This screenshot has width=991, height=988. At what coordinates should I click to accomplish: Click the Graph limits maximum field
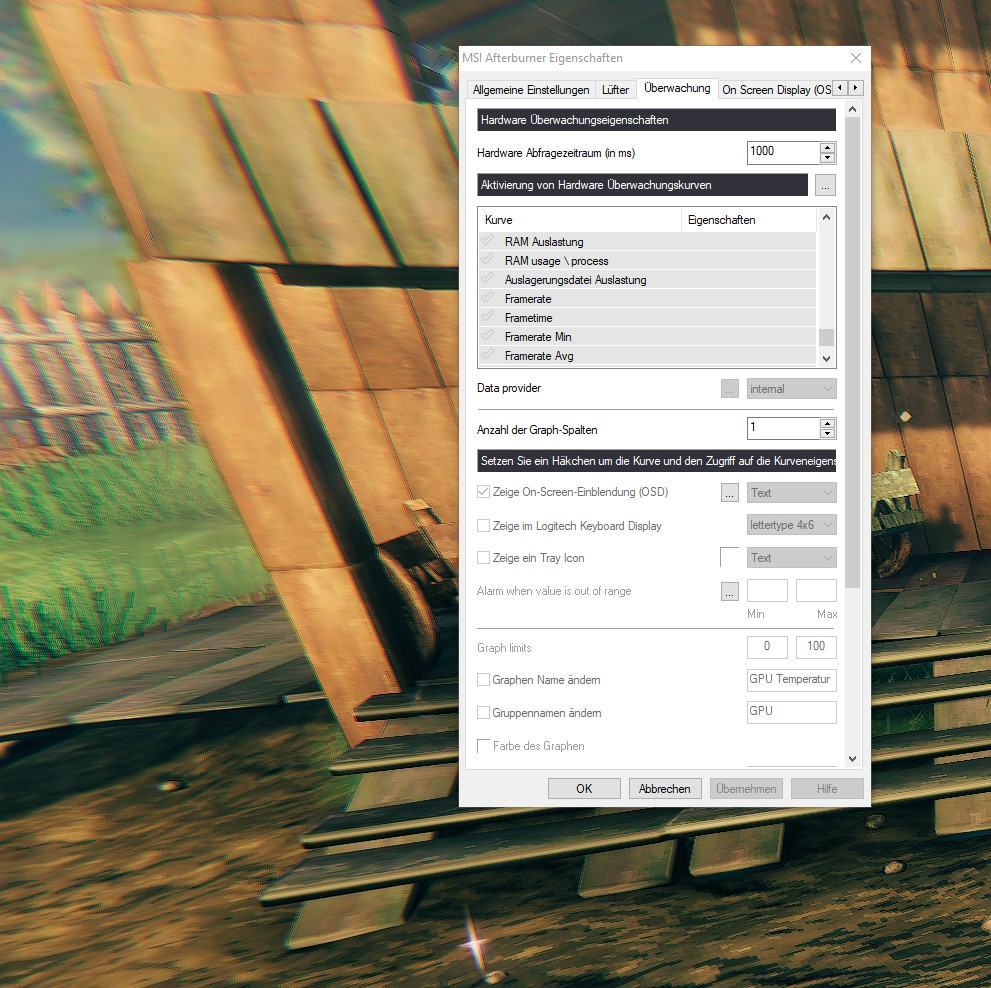816,647
